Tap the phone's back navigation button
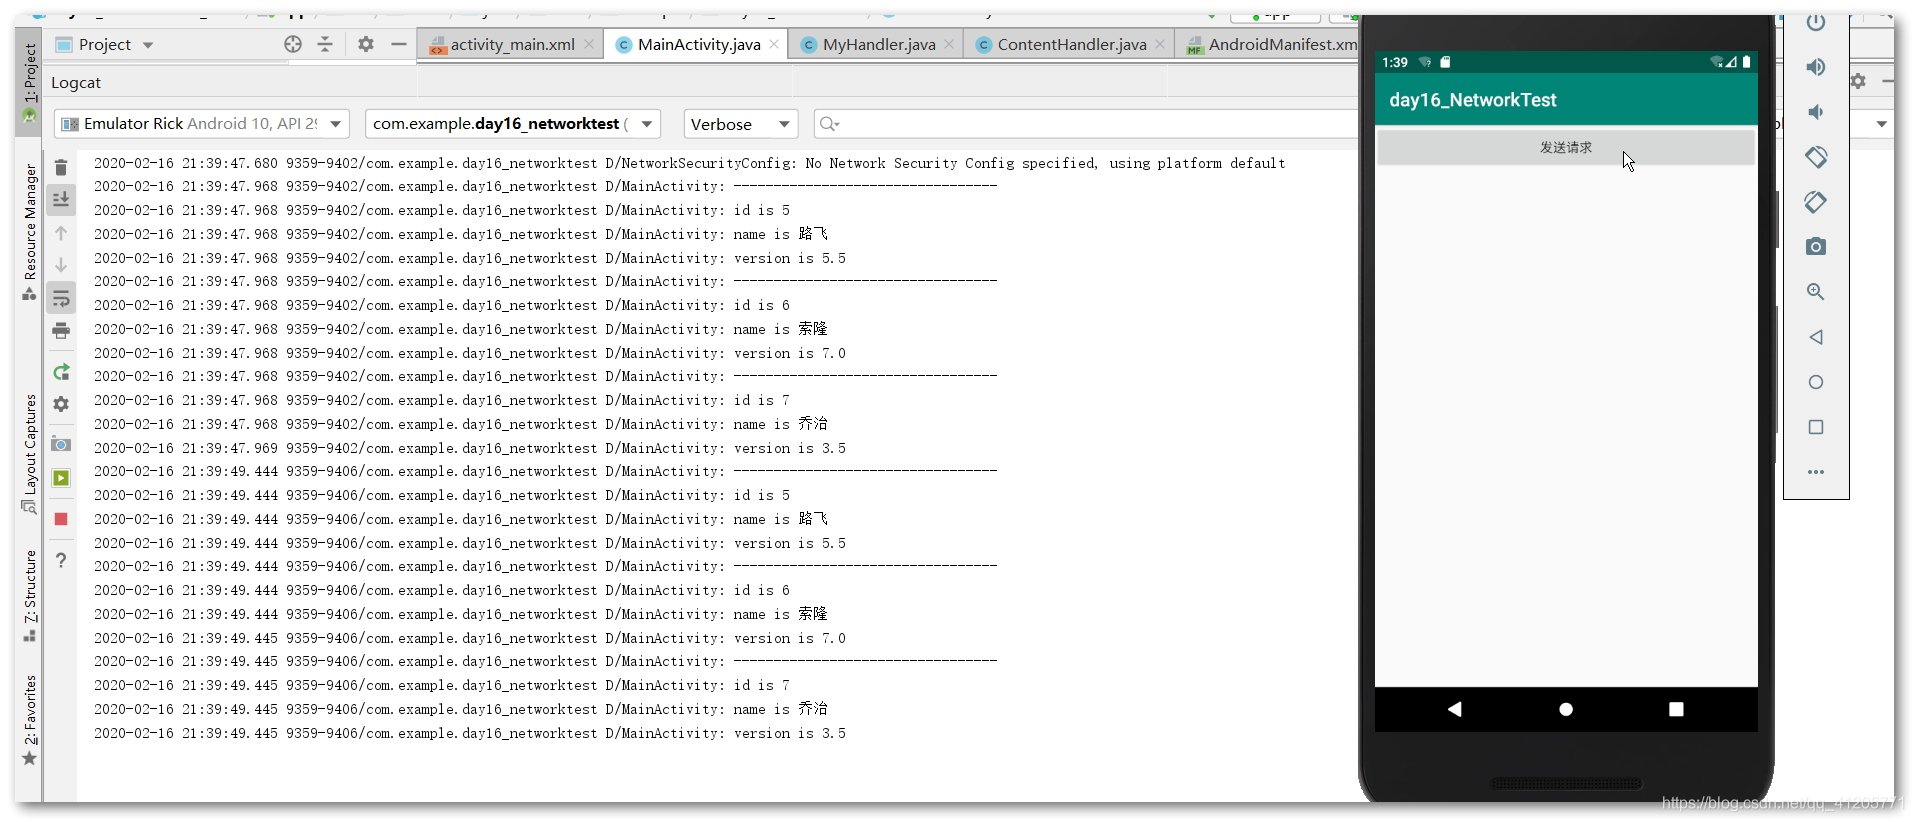1914x822 pixels. (x=1455, y=709)
